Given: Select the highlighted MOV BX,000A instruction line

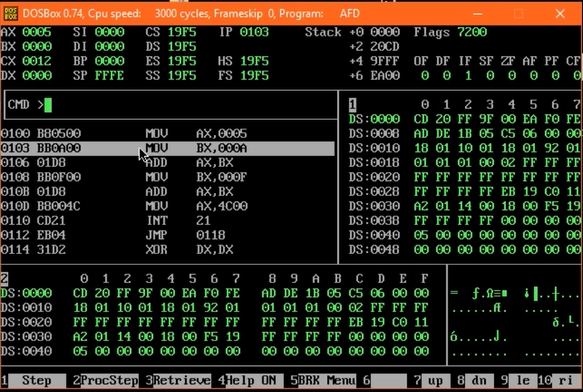Looking at the screenshot, I should 167,148.
